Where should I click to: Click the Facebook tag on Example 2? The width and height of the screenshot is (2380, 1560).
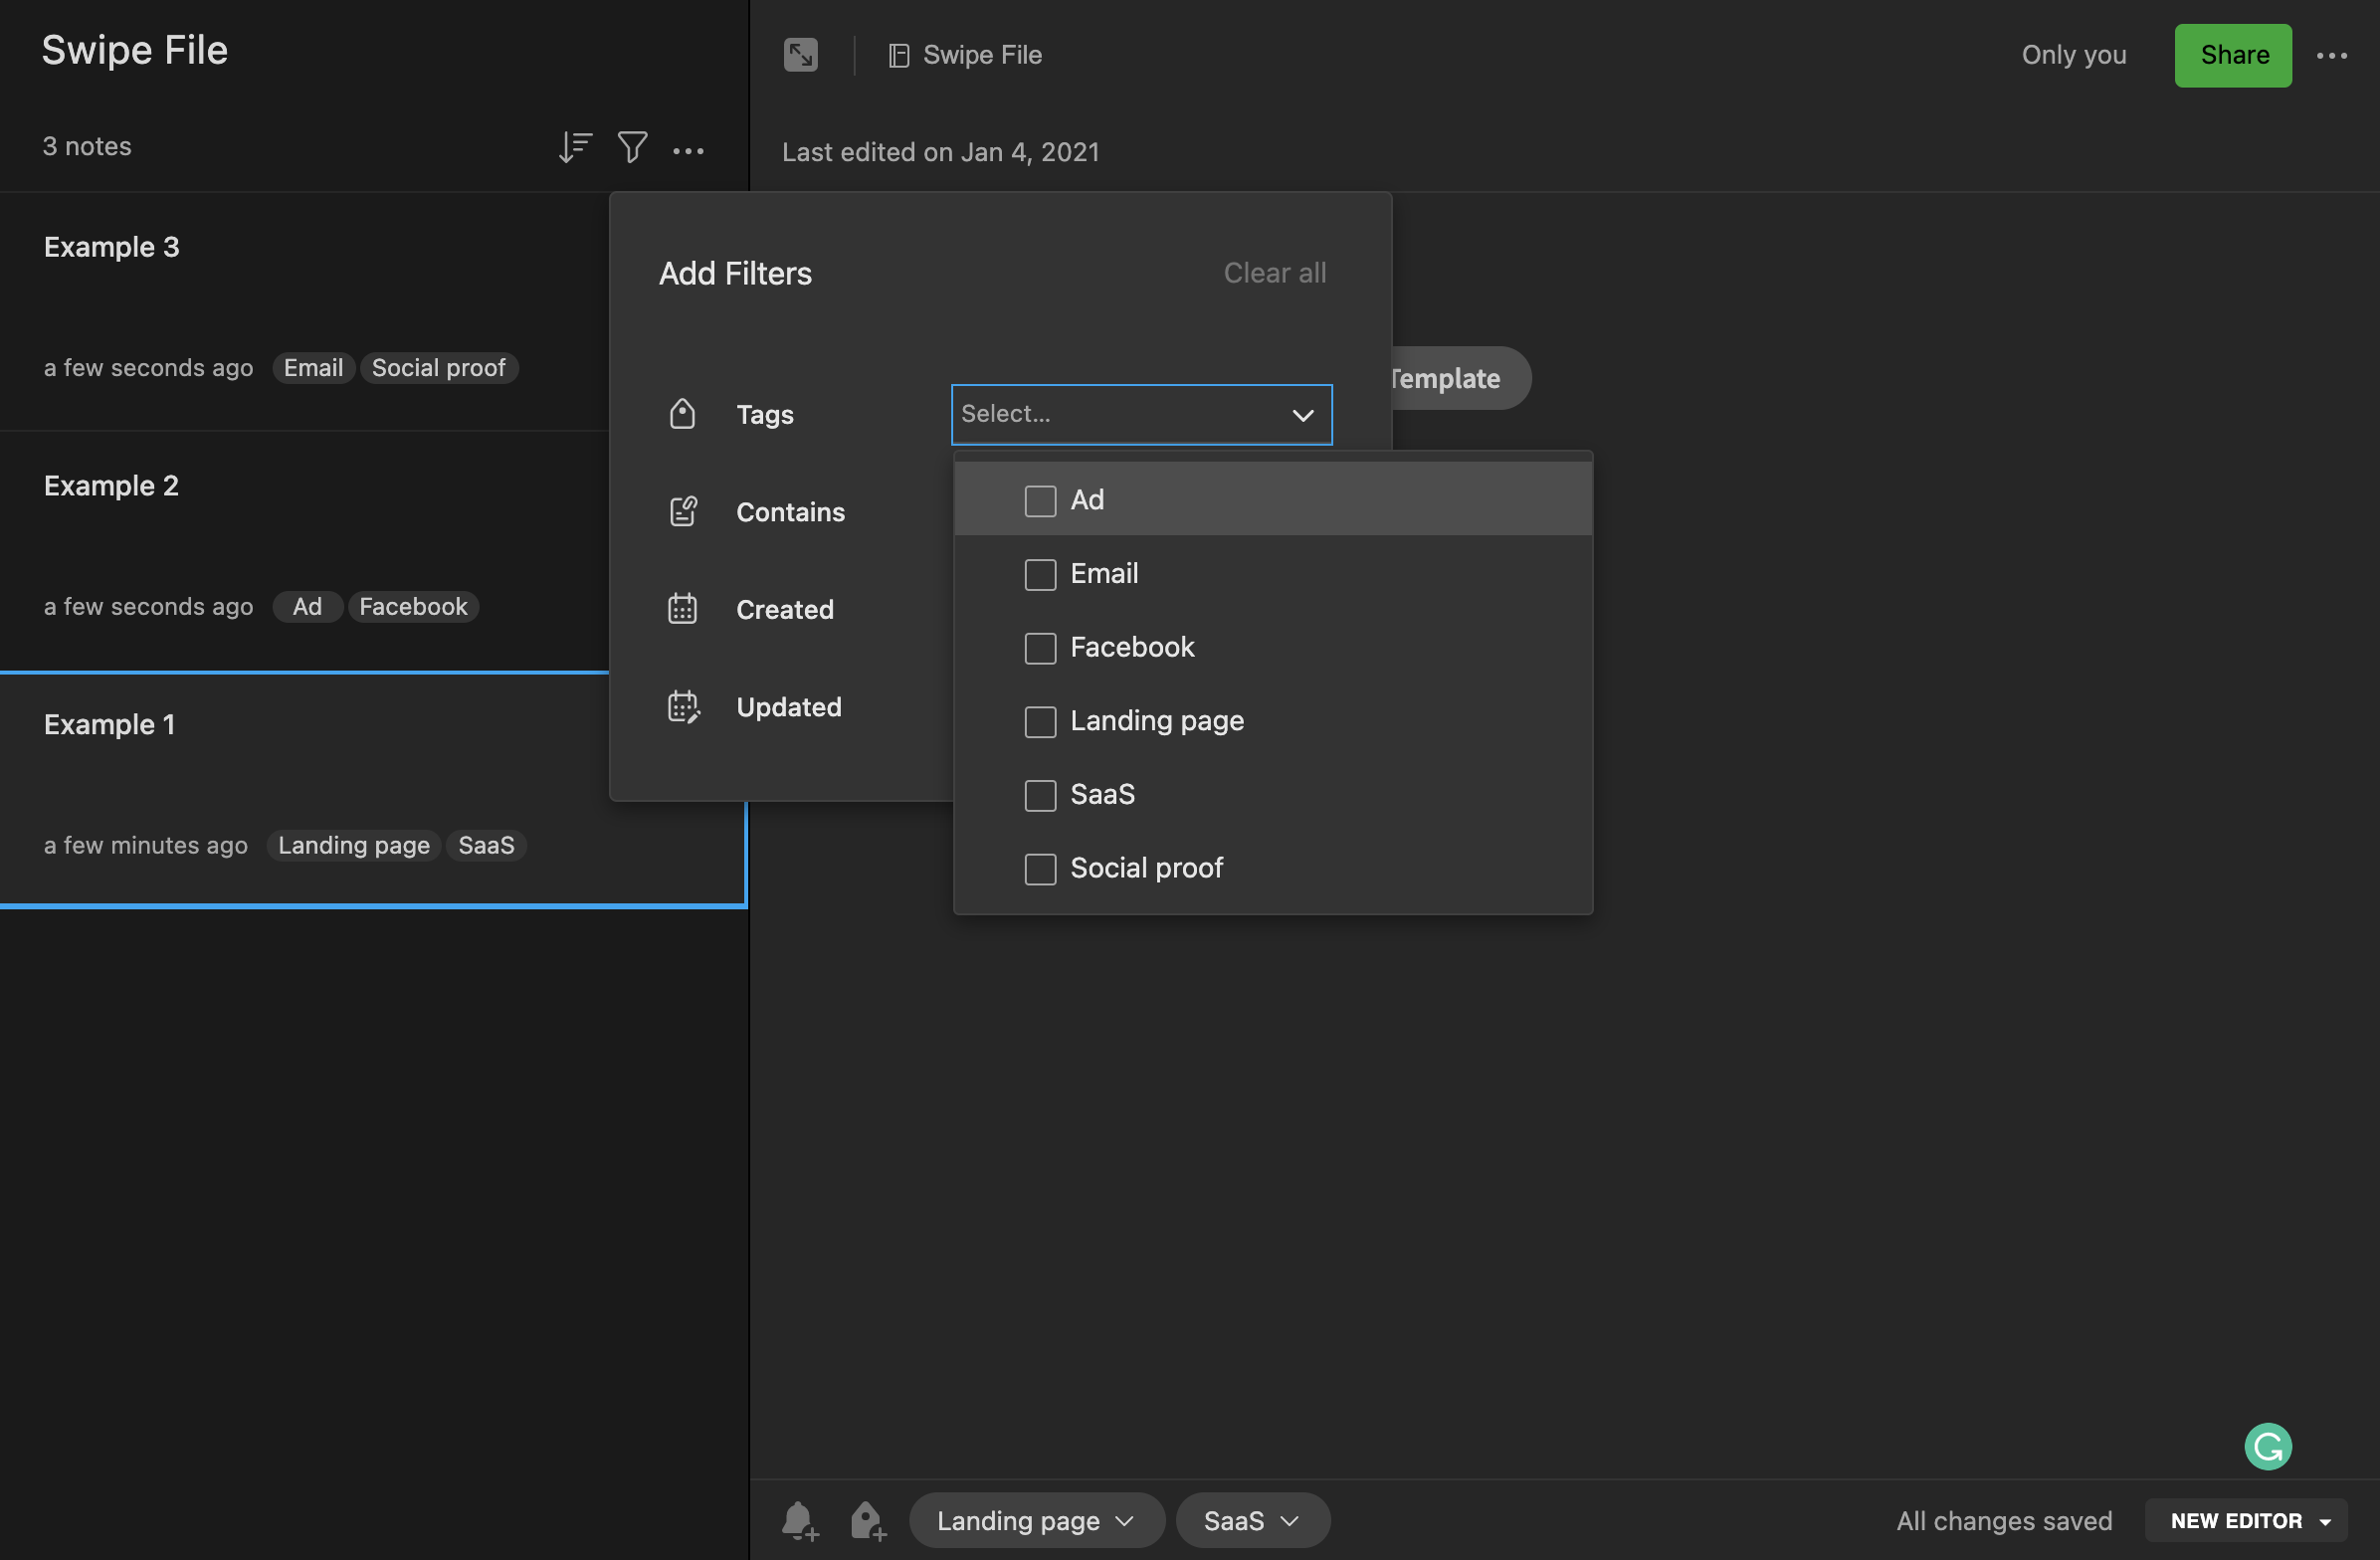[413, 607]
